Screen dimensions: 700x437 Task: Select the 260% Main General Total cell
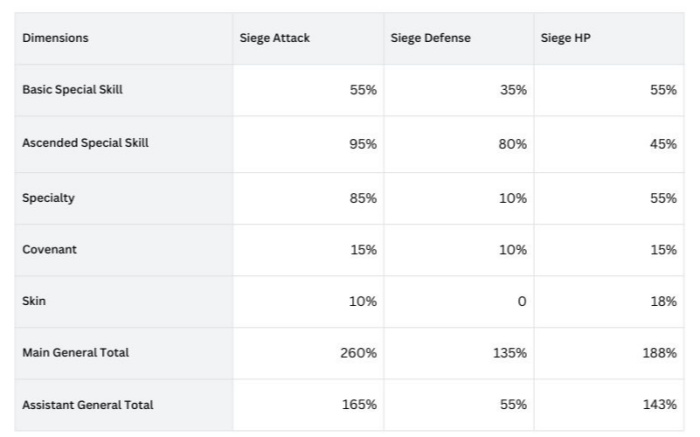[359, 353]
